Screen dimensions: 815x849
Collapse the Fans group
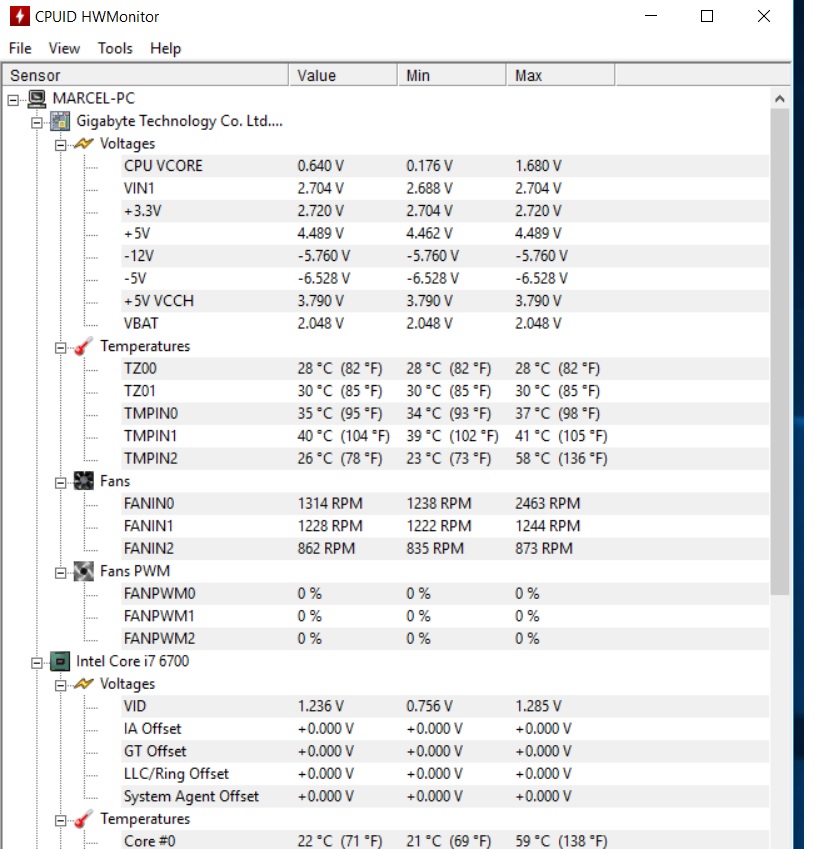pyautogui.click(x=61, y=482)
